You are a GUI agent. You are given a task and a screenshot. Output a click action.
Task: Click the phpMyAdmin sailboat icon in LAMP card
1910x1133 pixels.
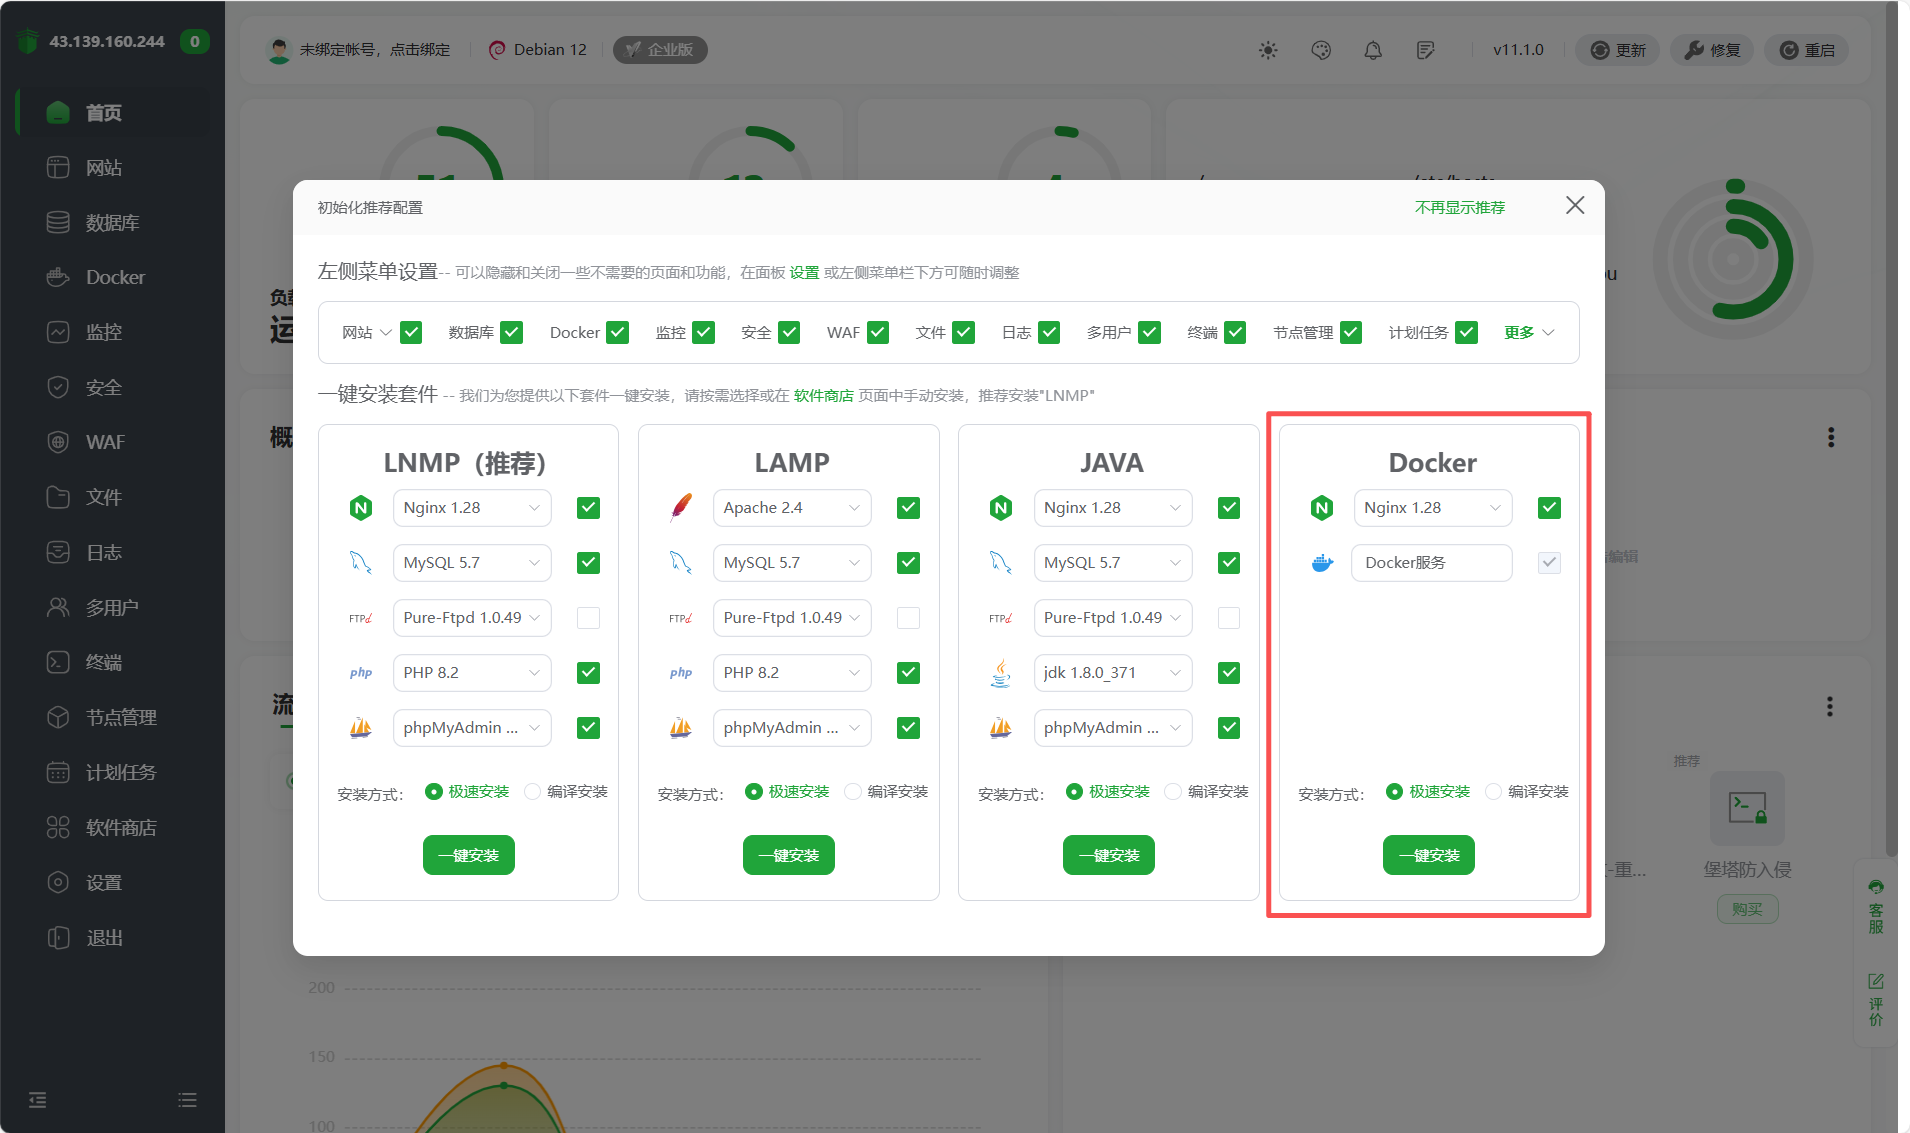[x=681, y=727]
